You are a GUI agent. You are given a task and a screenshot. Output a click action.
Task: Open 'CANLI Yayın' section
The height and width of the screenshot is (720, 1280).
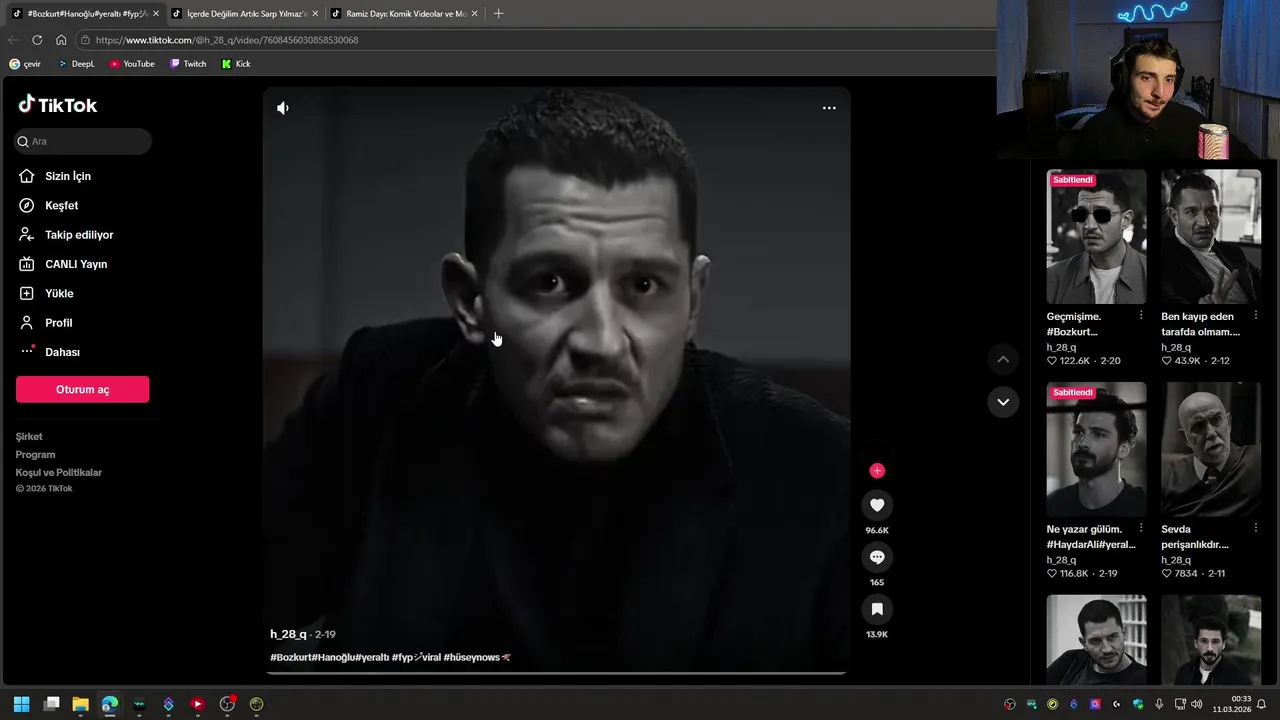point(76,264)
